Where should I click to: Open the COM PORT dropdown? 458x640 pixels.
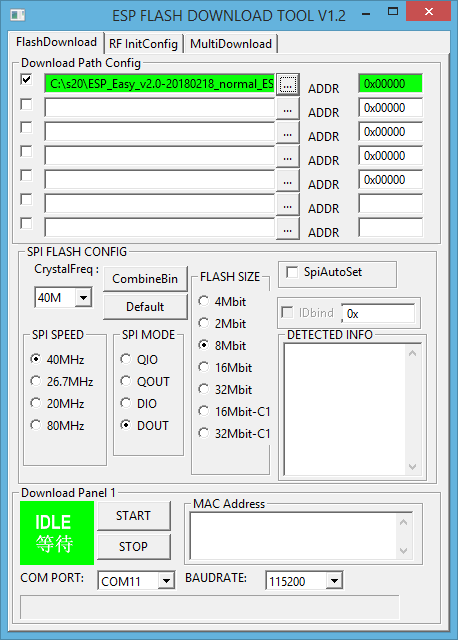(x=166, y=581)
